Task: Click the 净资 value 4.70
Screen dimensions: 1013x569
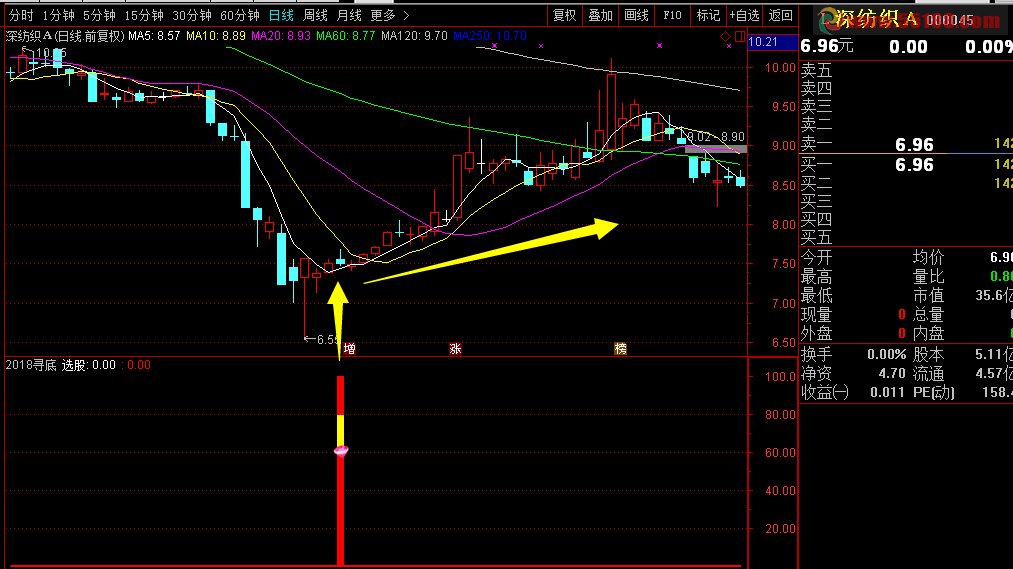Action: (x=892, y=373)
